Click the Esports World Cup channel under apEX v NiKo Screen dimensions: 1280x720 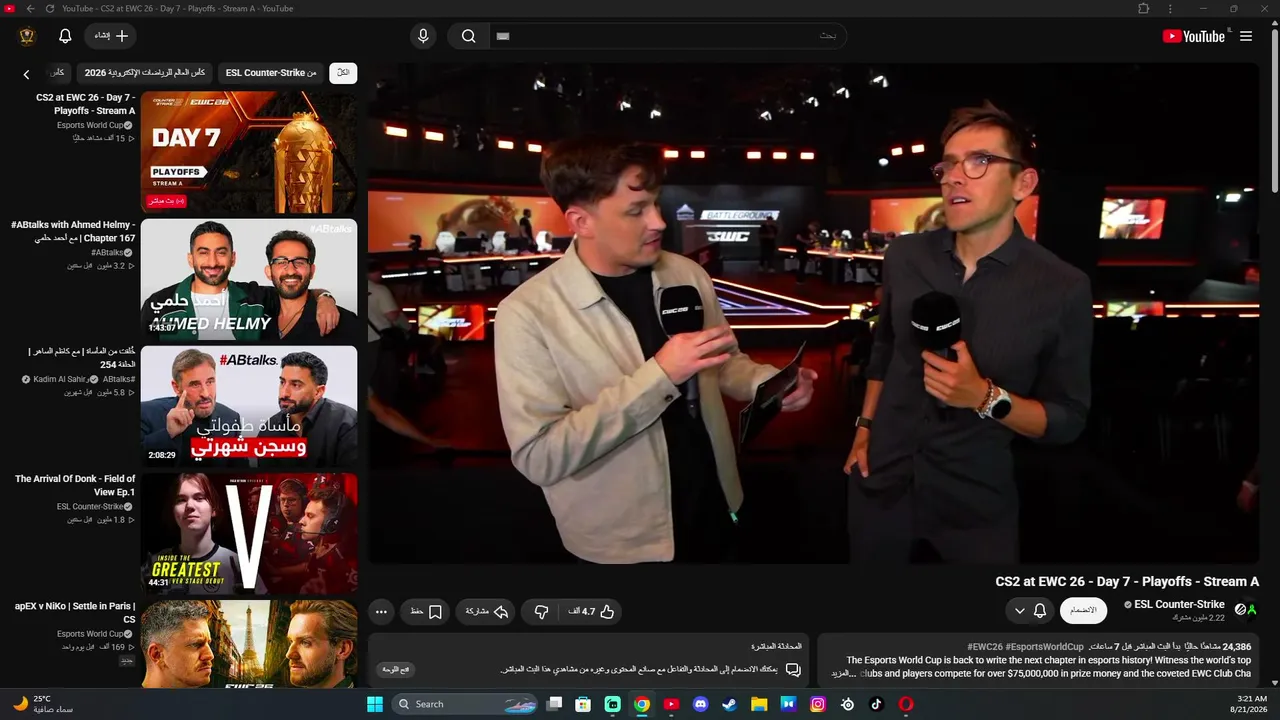tap(90, 634)
